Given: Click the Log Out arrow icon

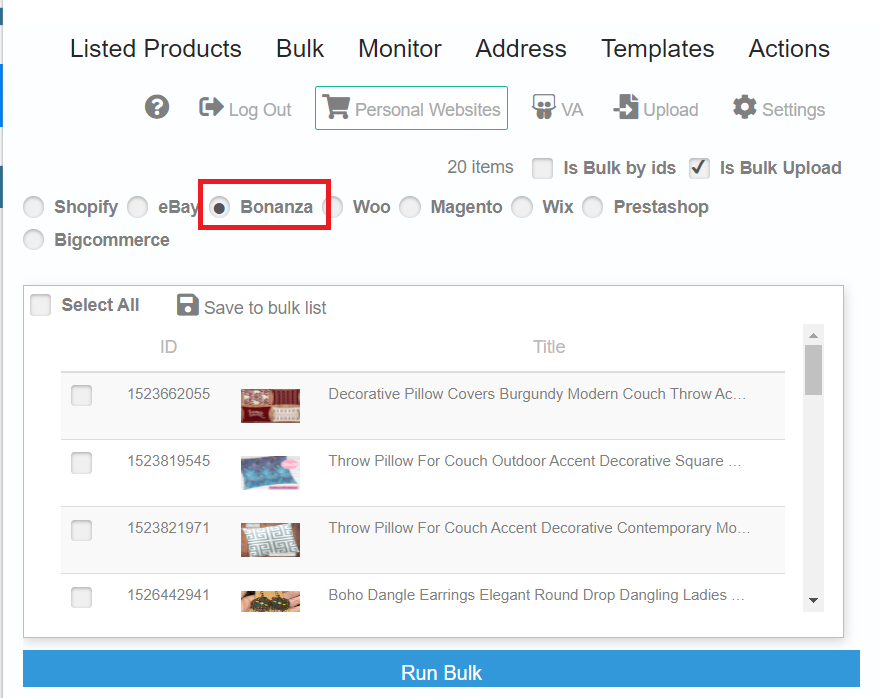Looking at the screenshot, I should pos(211,107).
